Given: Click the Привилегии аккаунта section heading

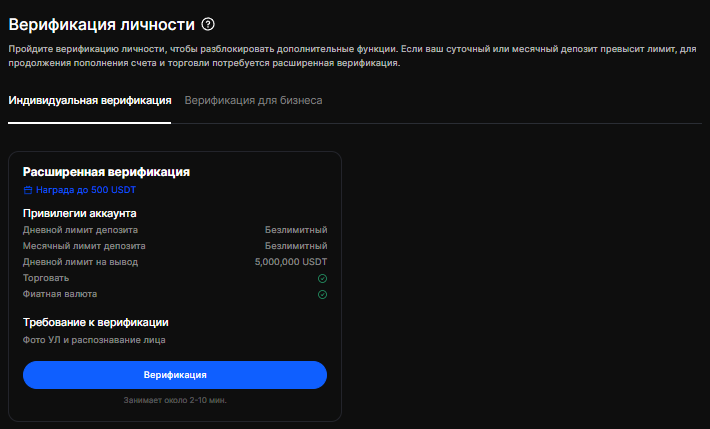Looking at the screenshot, I should coord(80,213).
